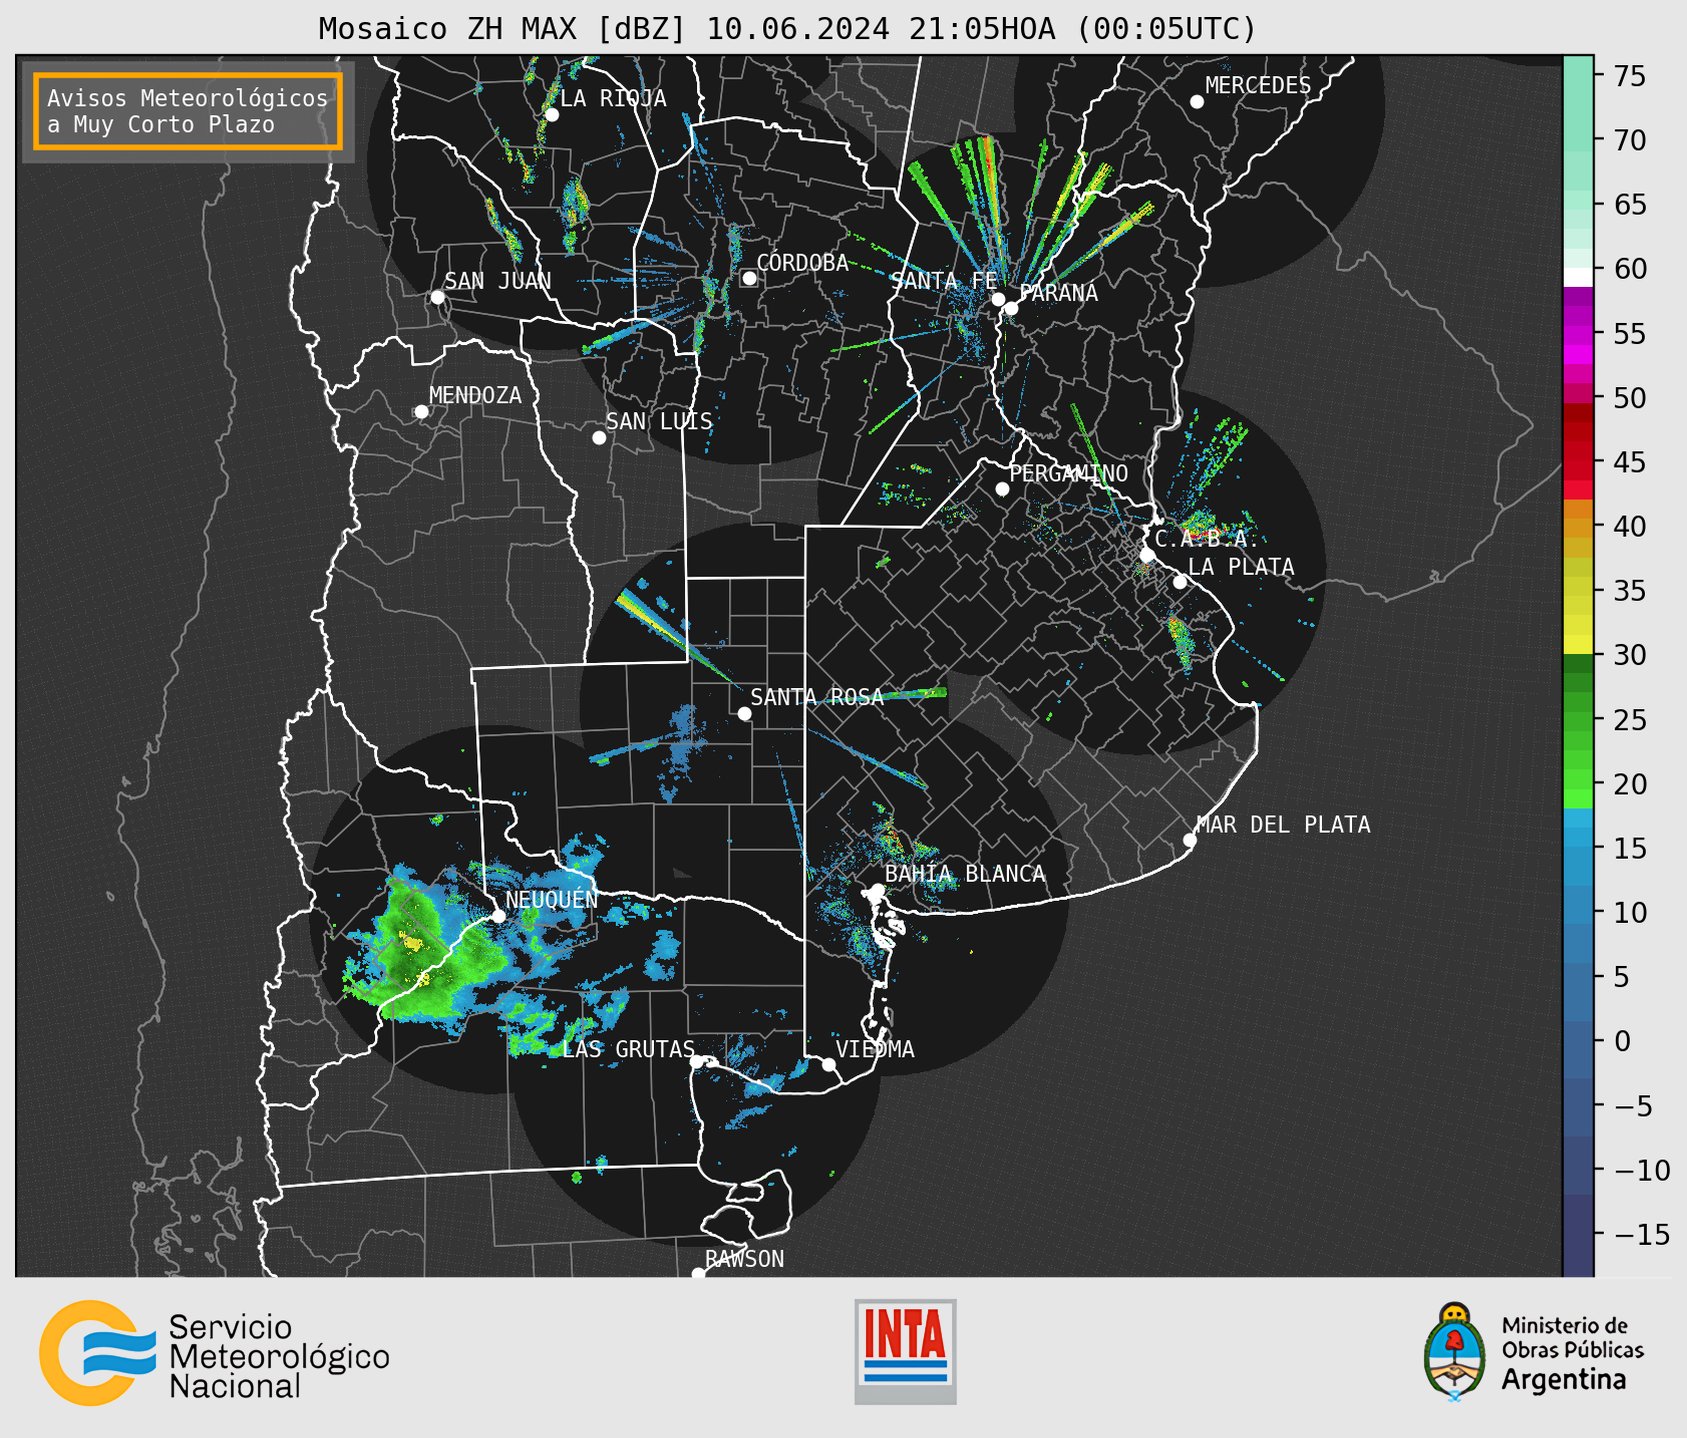Click the SAN LUIS city marker dot

[x=599, y=438]
